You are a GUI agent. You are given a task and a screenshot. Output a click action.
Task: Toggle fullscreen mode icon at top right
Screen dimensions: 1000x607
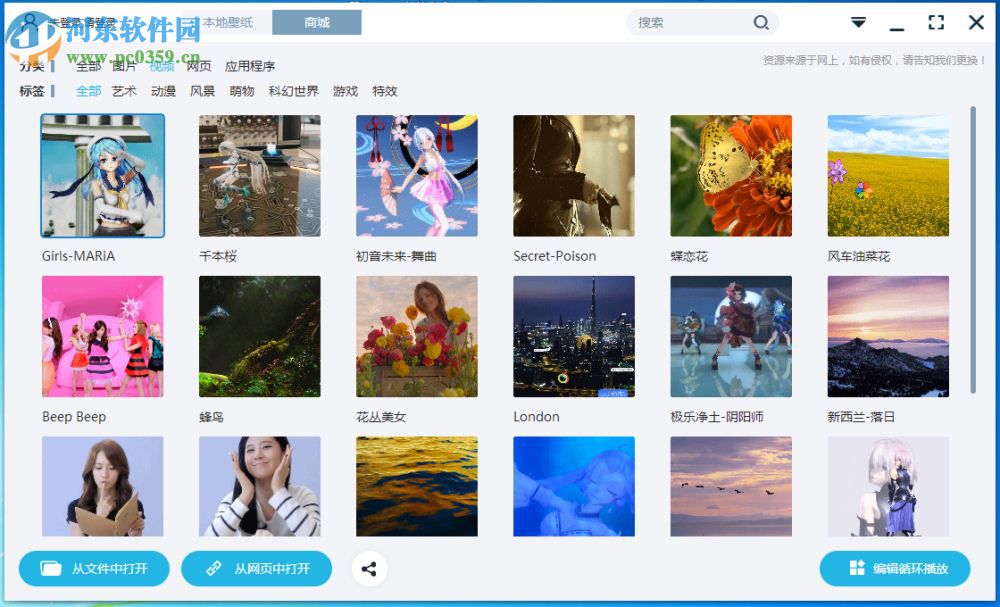tap(936, 21)
